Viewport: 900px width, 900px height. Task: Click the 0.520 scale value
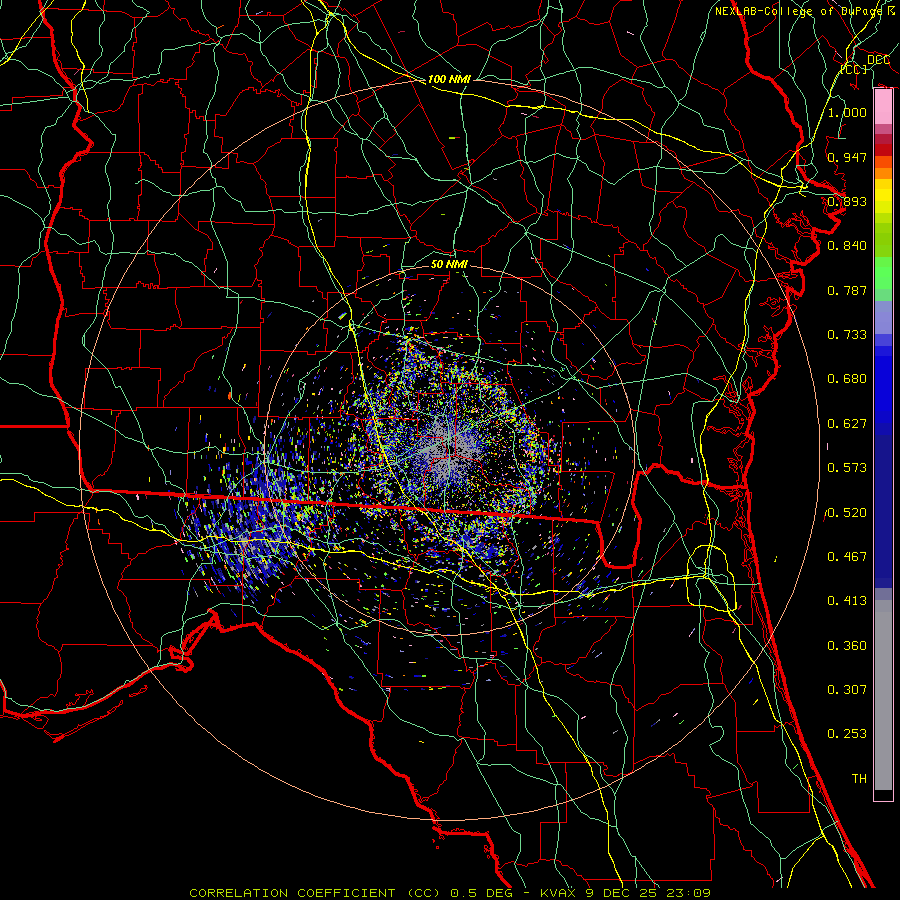coord(847,513)
